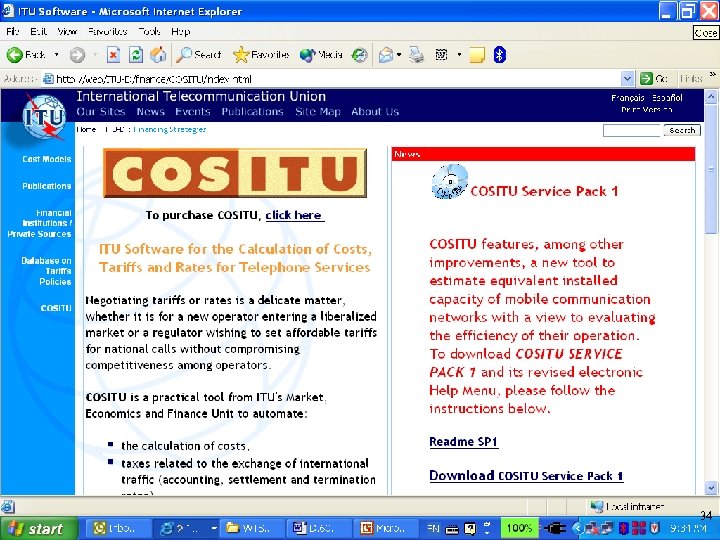Expand the Mail dropdown arrow

coord(399,55)
